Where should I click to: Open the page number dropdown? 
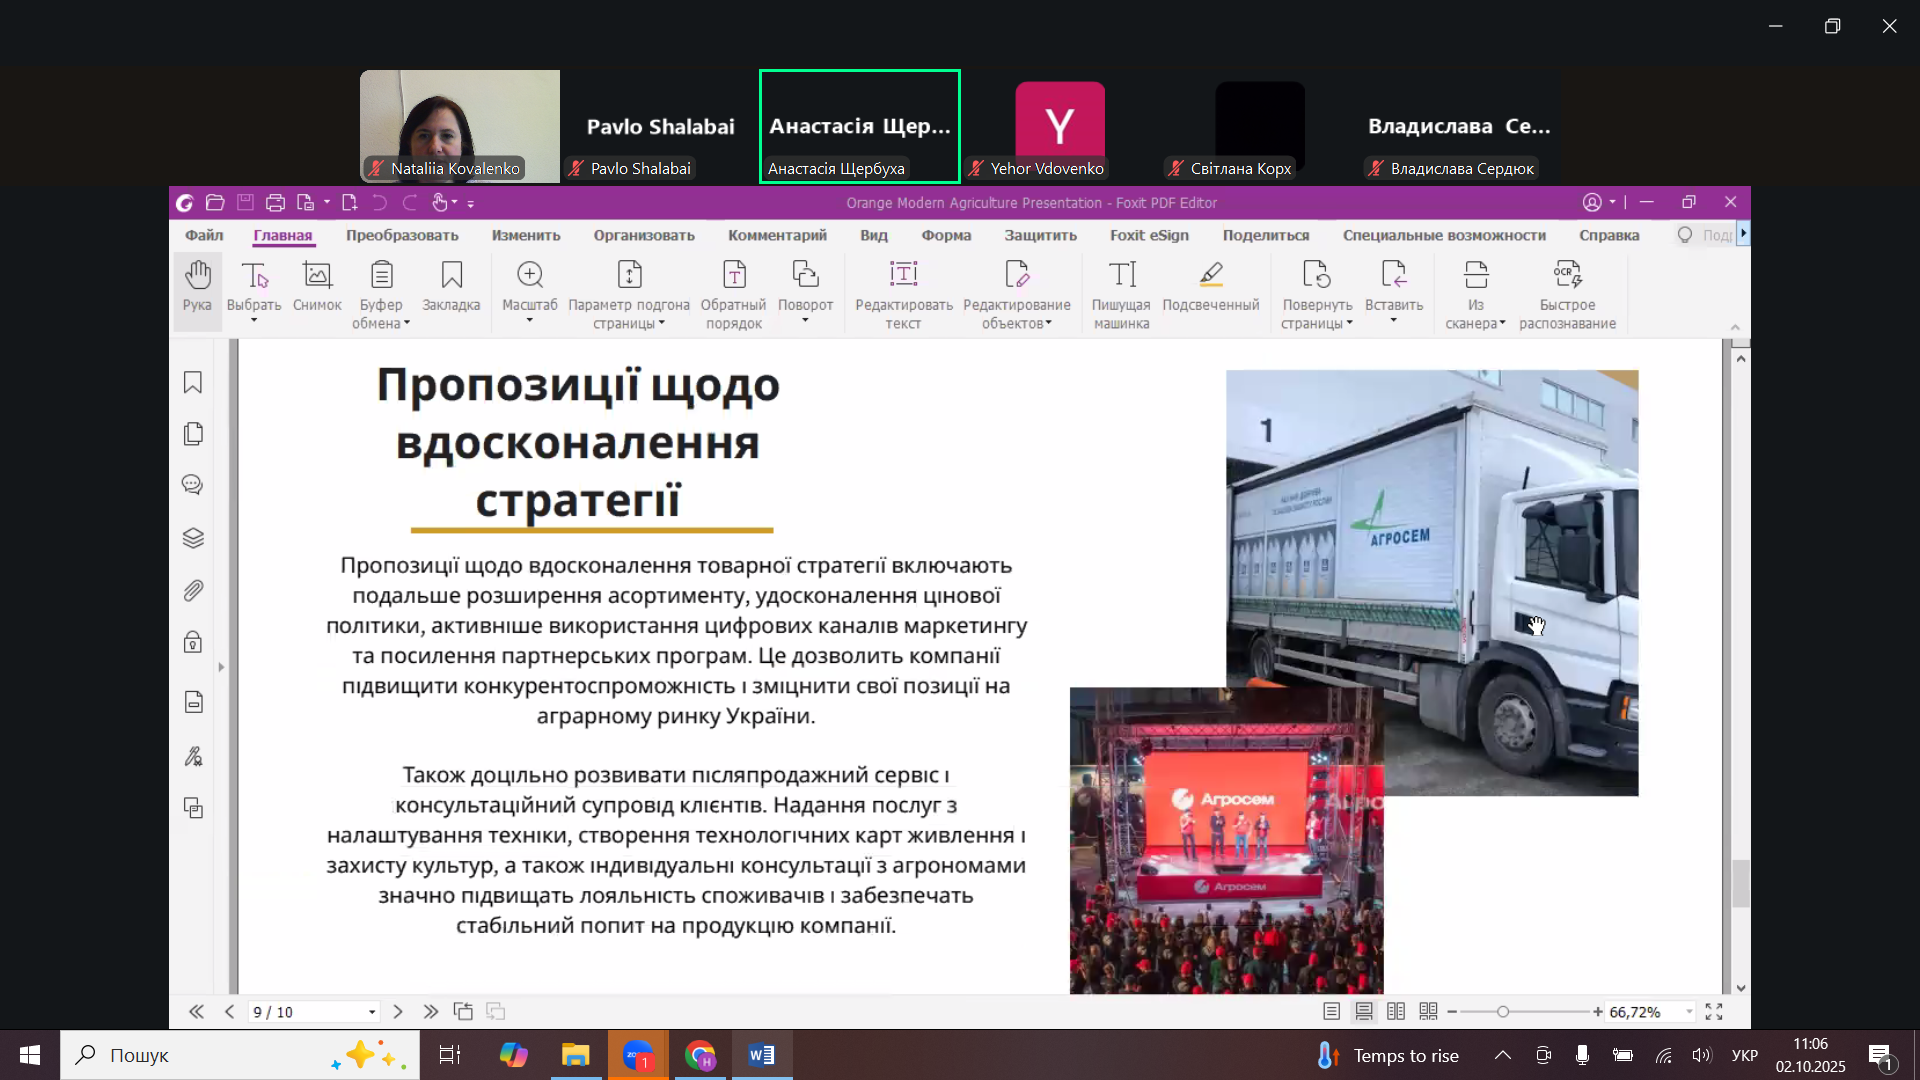(372, 1012)
